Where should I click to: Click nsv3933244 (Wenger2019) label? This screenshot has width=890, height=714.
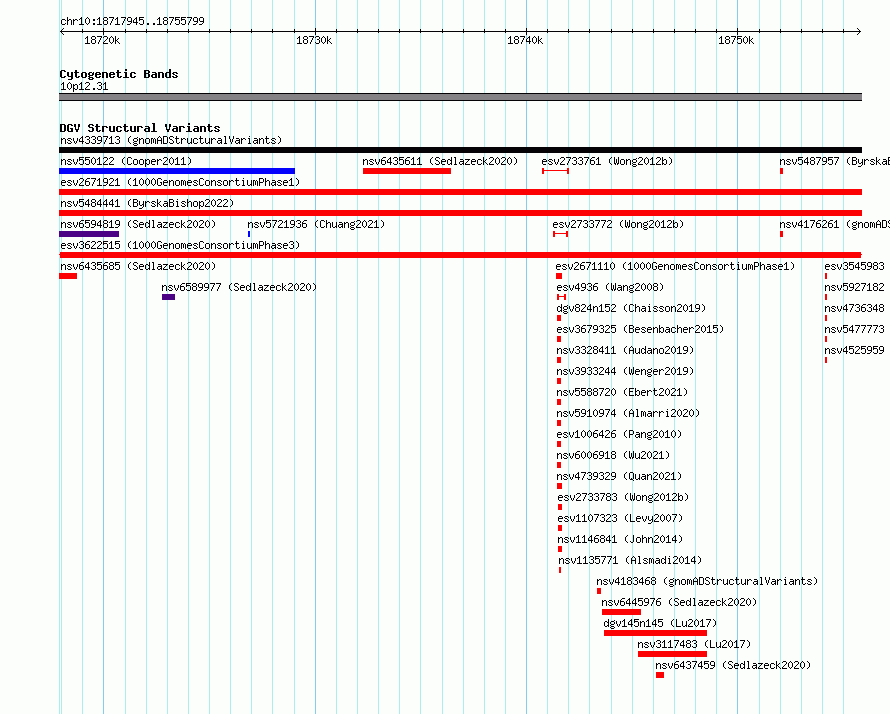pos(625,371)
